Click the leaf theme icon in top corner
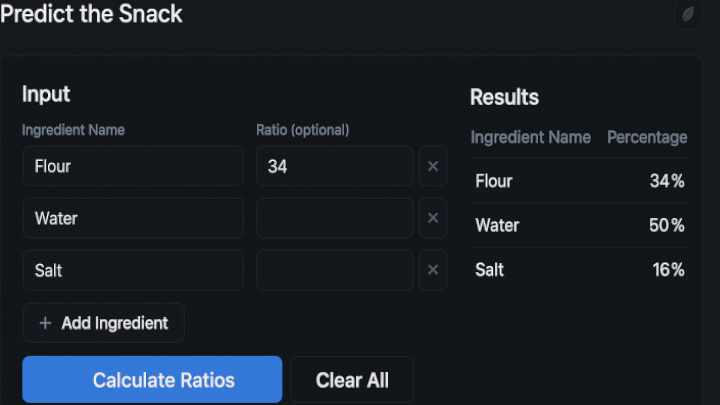 (688, 14)
